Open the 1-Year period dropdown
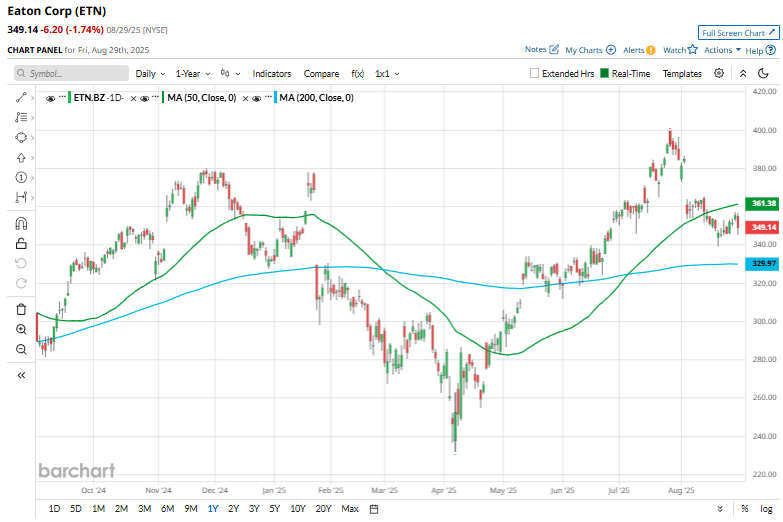The image size is (783, 522). click(x=193, y=73)
